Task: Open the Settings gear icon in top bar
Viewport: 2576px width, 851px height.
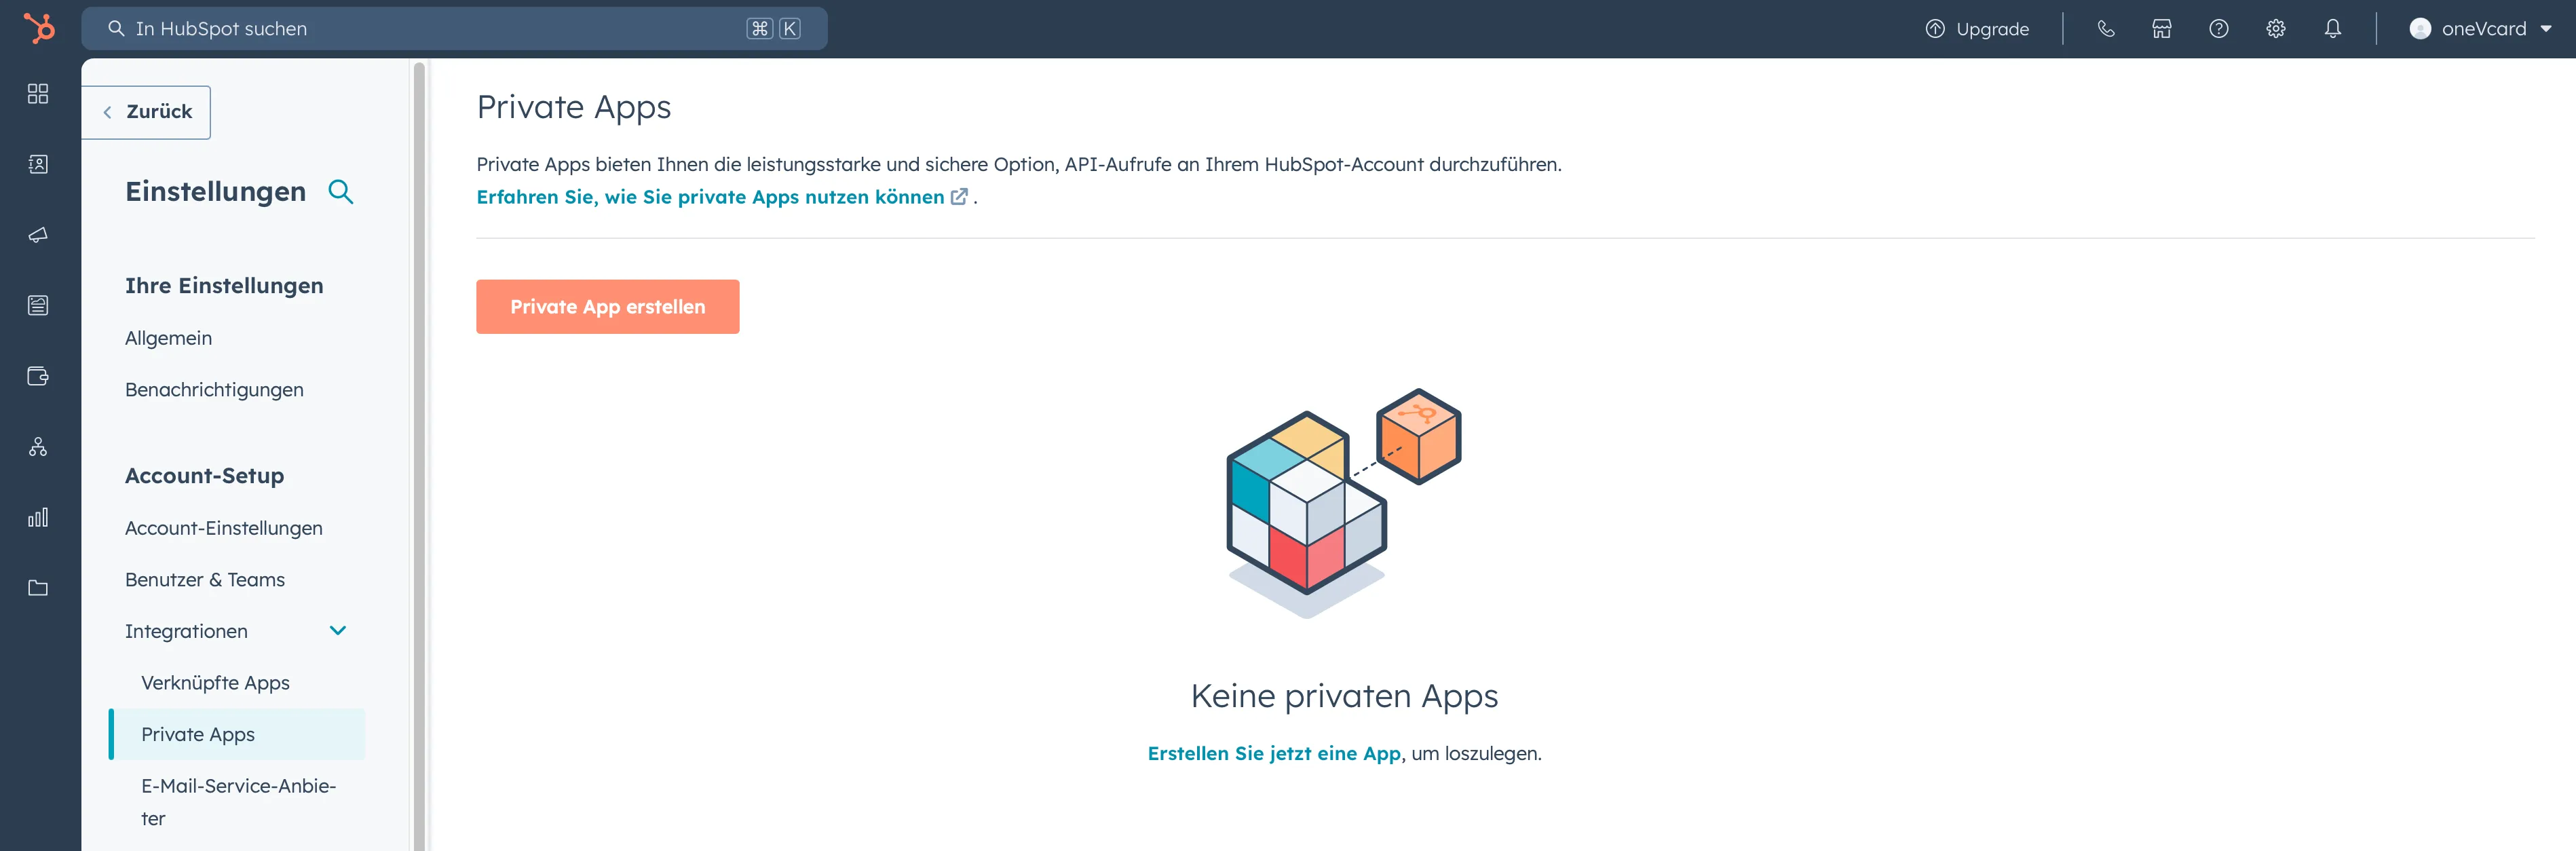Action: [2276, 29]
